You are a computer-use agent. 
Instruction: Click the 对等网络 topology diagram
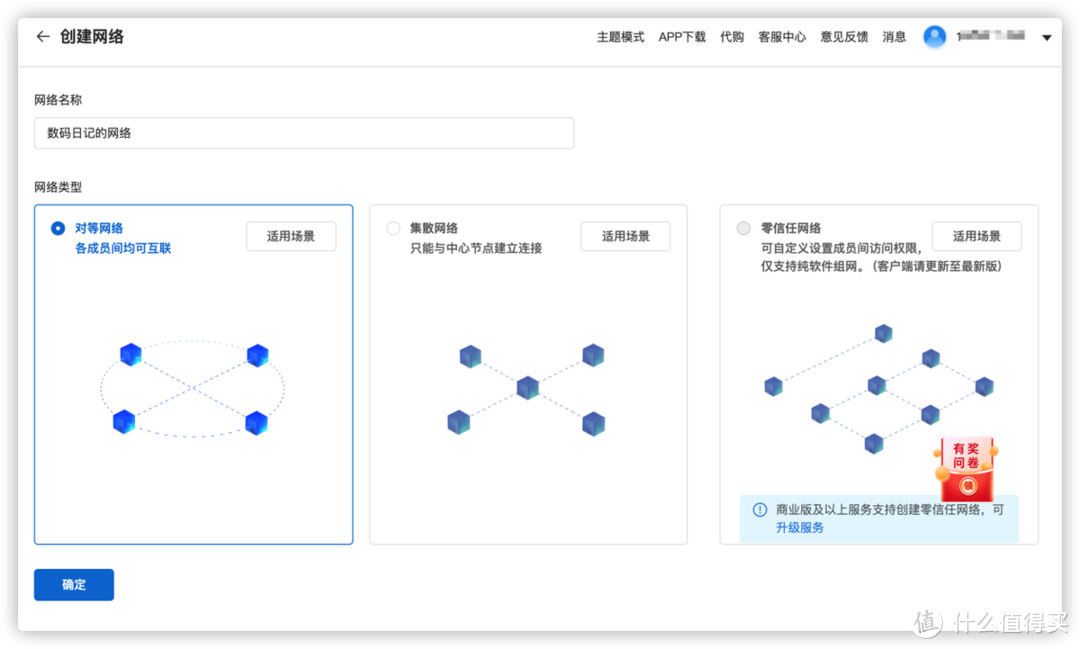(x=192, y=388)
